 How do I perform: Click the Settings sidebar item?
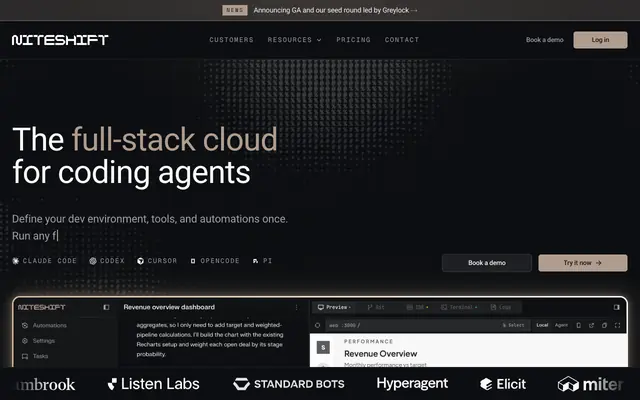pyautogui.click(x=38, y=341)
